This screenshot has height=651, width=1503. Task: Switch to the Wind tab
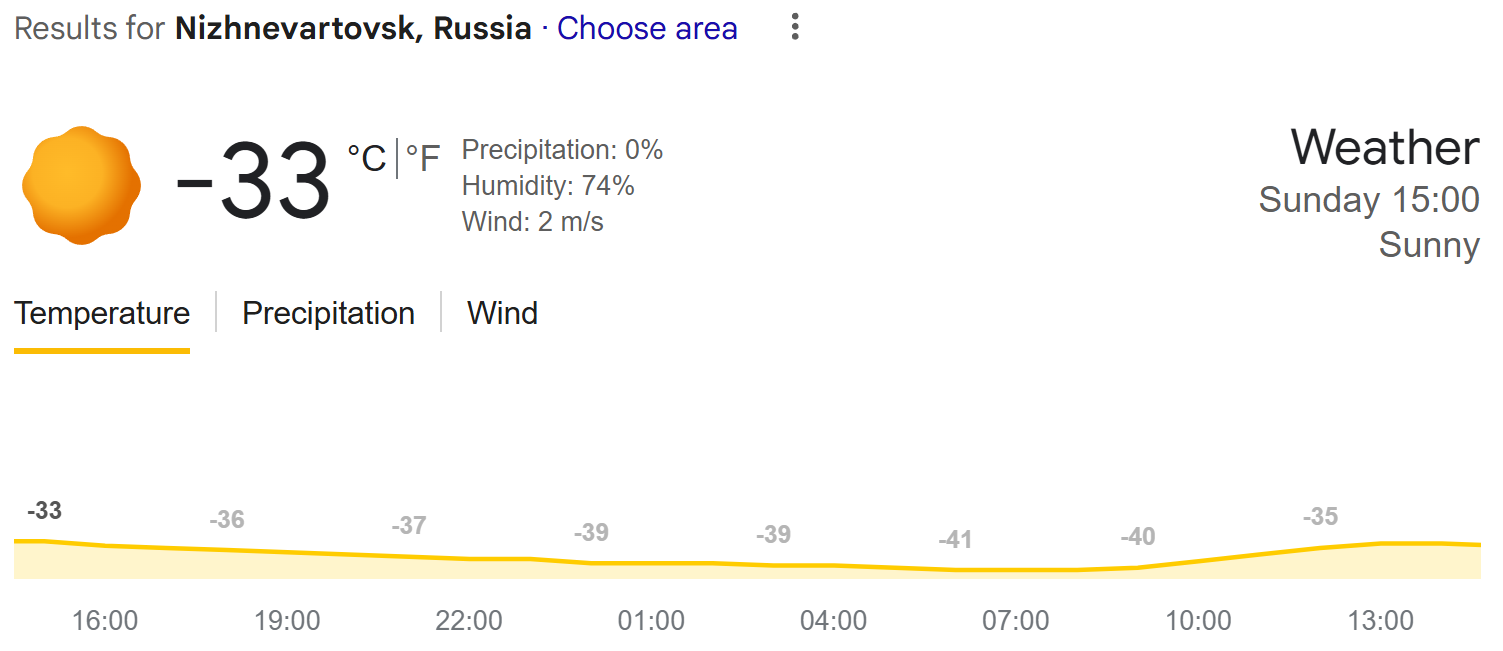[502, 313]
